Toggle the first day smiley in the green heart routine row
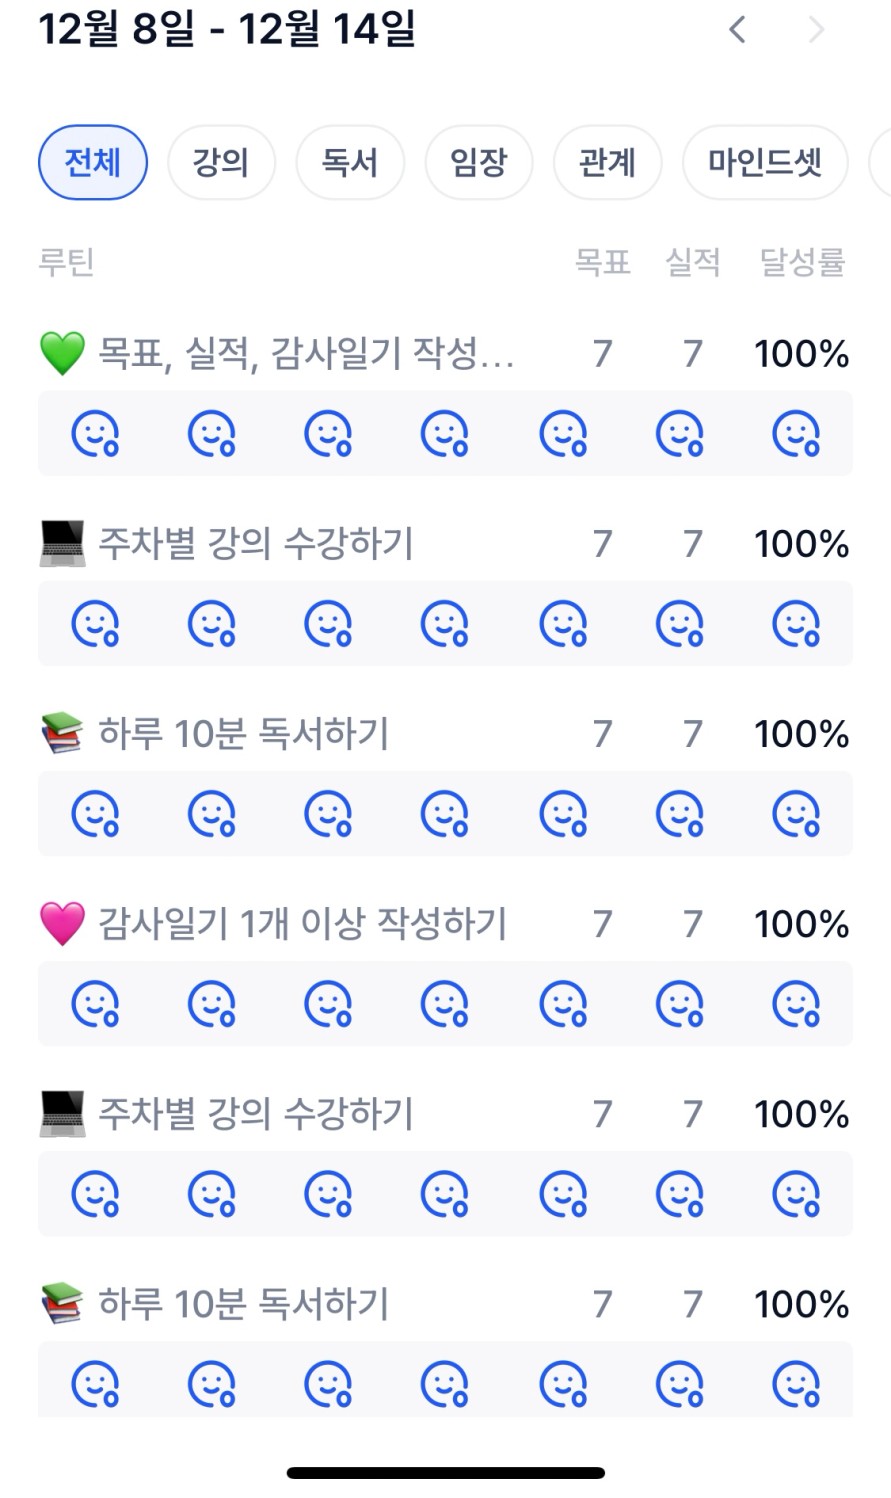This screenshot has width=891, height=1498. (95, 434)
